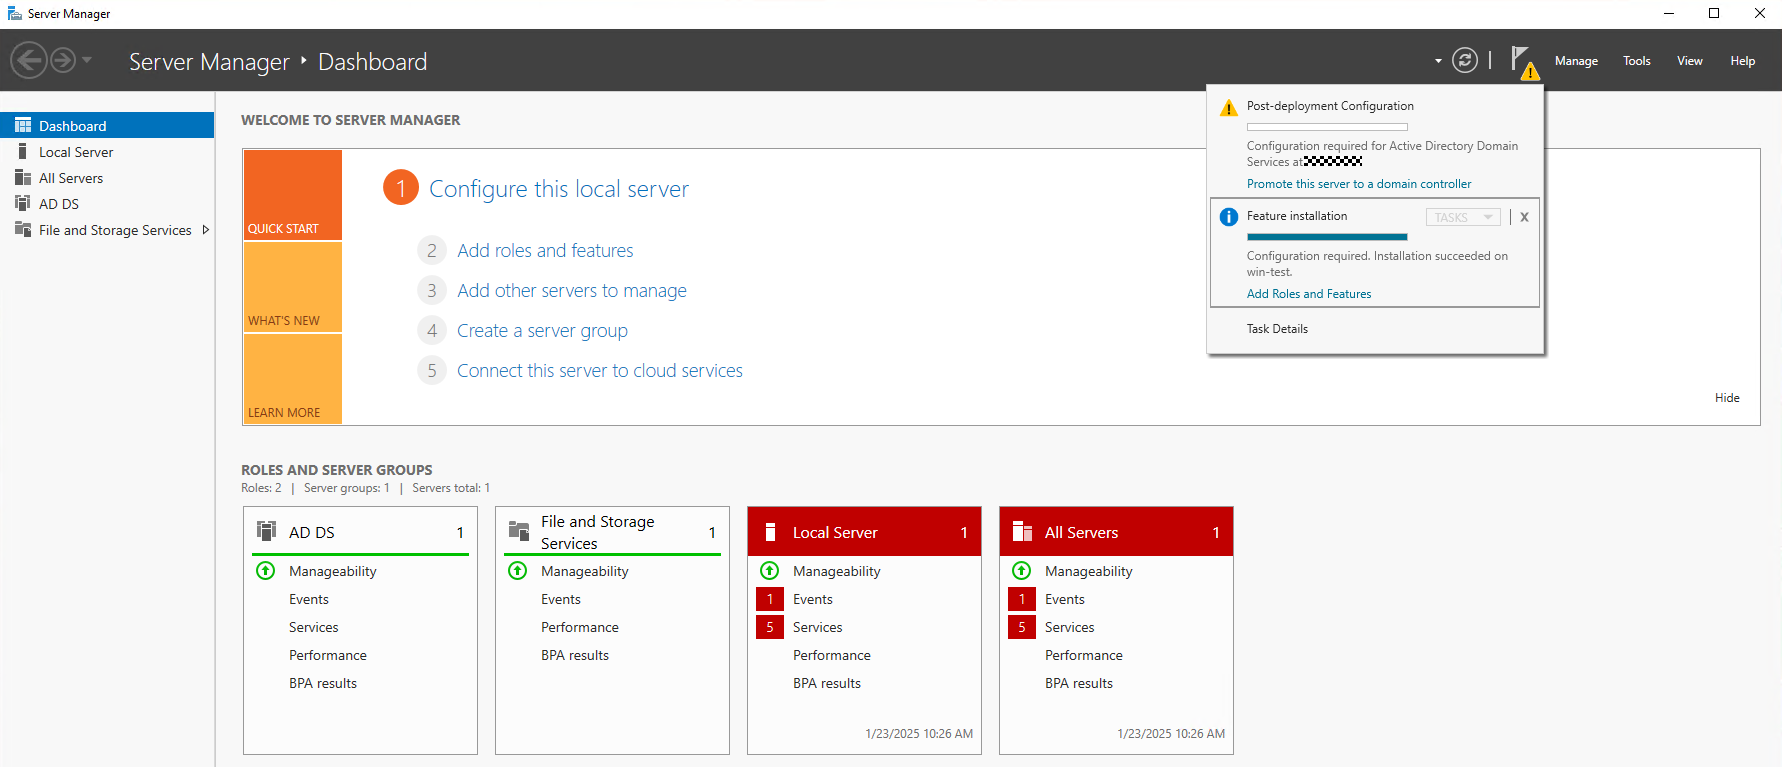Click All Servers Events red badge
The height and width of the screenshot is (767, 1782).
(1022, 599)
